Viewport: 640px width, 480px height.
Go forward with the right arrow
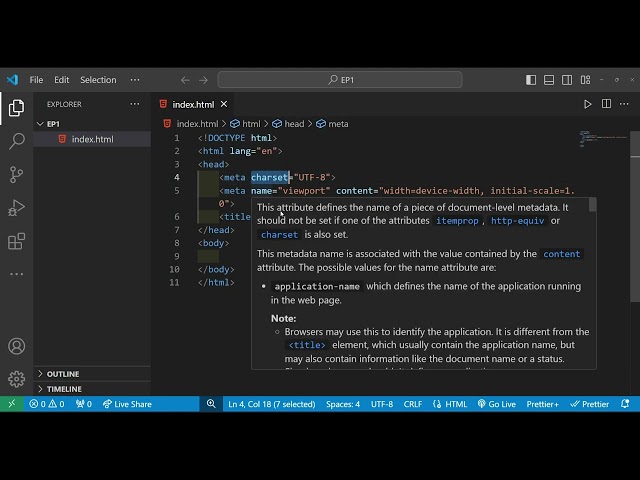[x=203, y=80]
